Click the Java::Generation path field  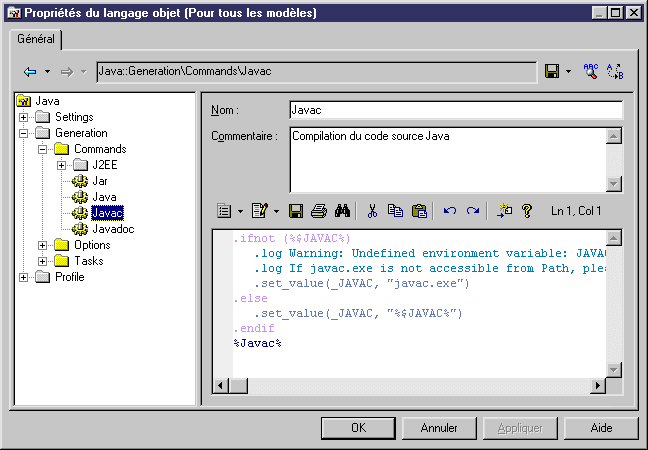pyautogui.click(x=317, y=71)
